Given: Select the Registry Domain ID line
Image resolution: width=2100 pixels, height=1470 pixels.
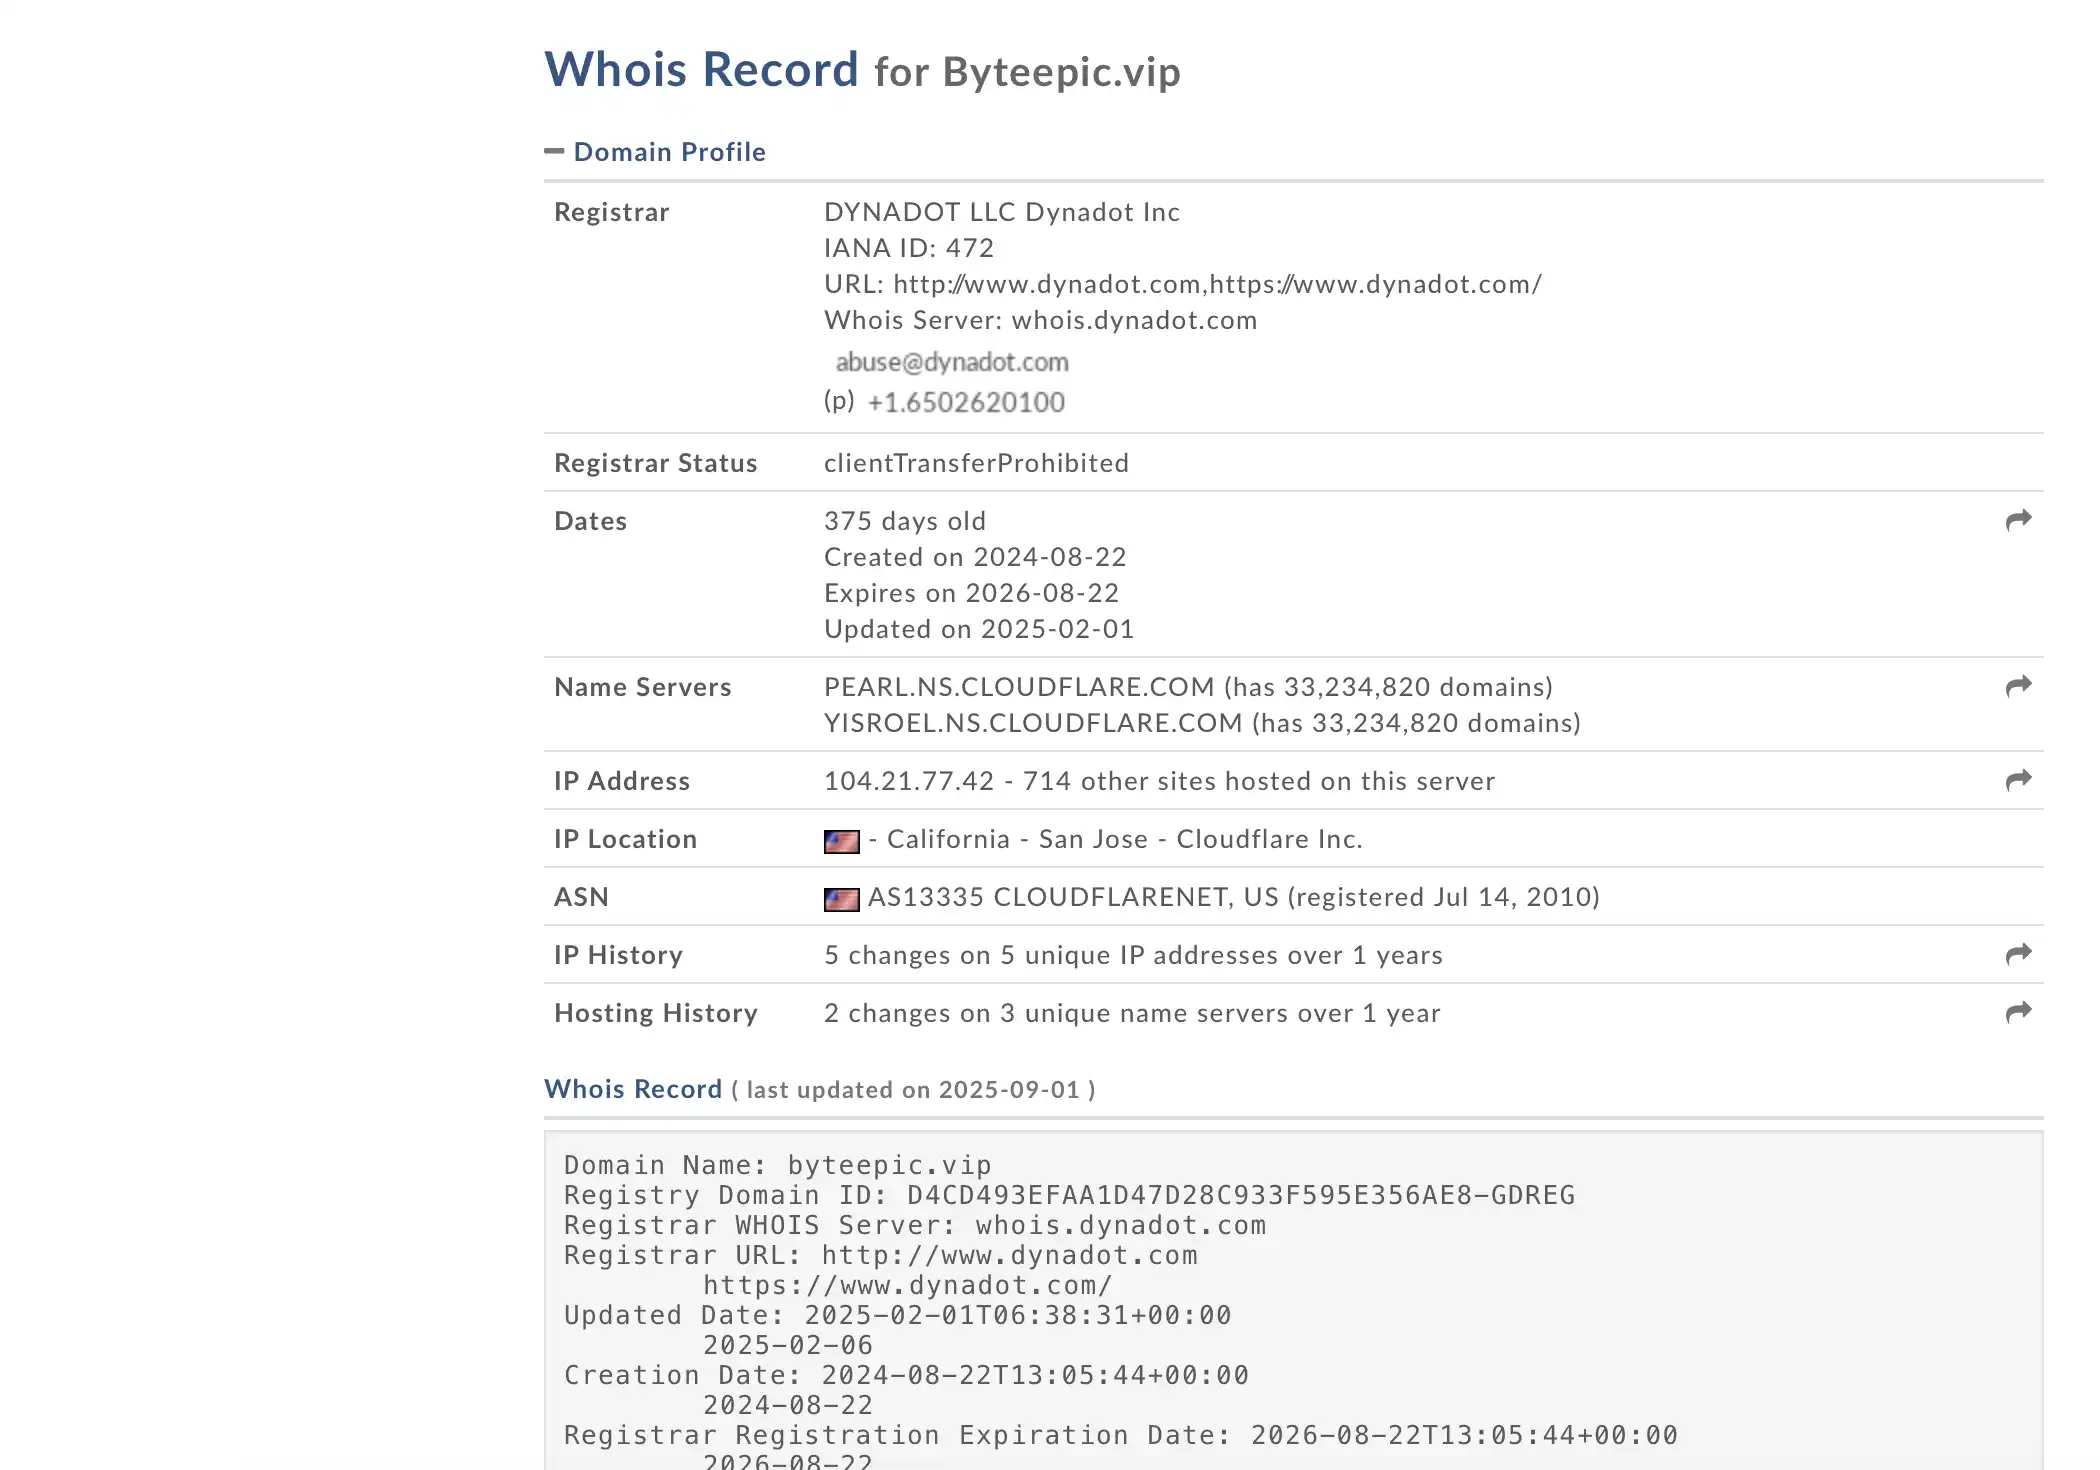Looking at the screenshot, I should (x=1069, y=1195).
